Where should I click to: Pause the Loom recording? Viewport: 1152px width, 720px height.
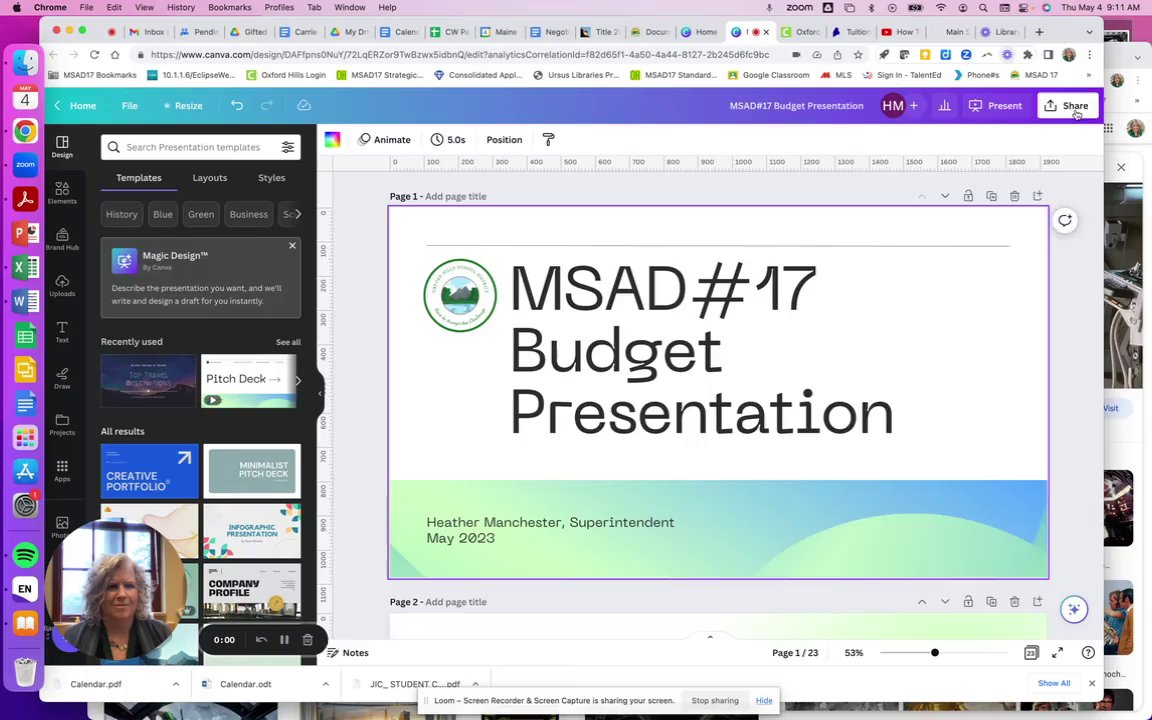[x=284, y=640]
